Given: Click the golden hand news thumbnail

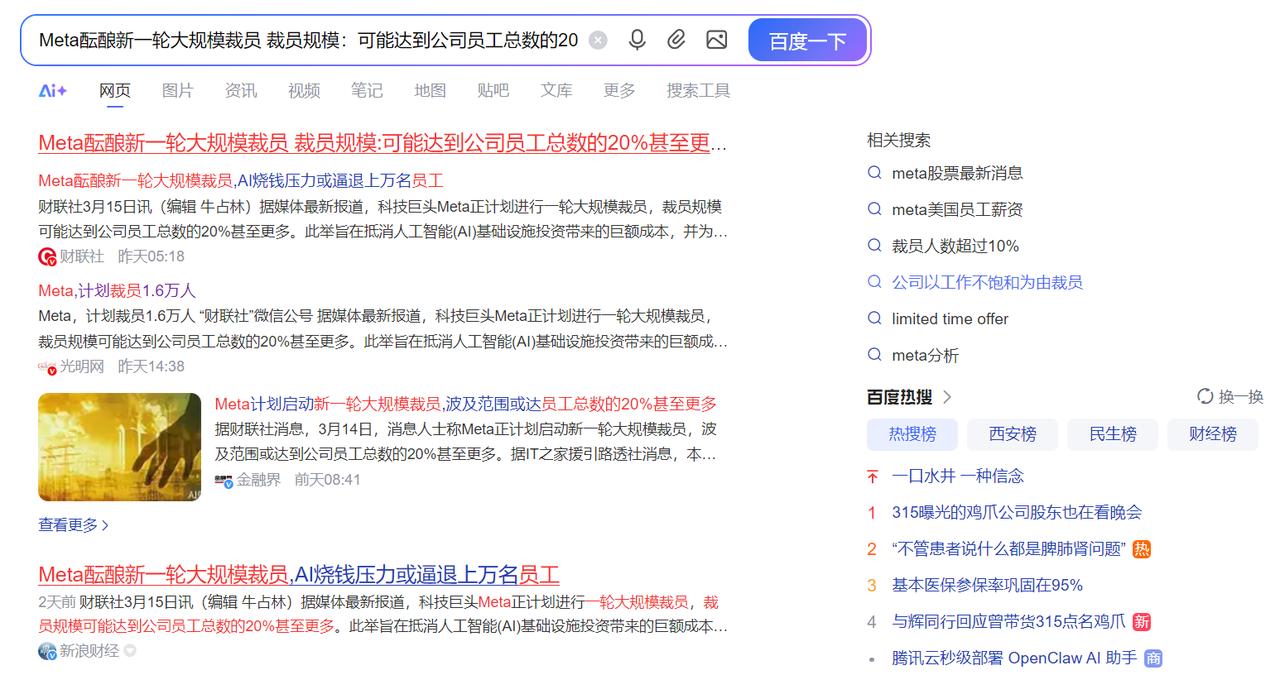Looking at the screenshot, I should coord(120,447).
